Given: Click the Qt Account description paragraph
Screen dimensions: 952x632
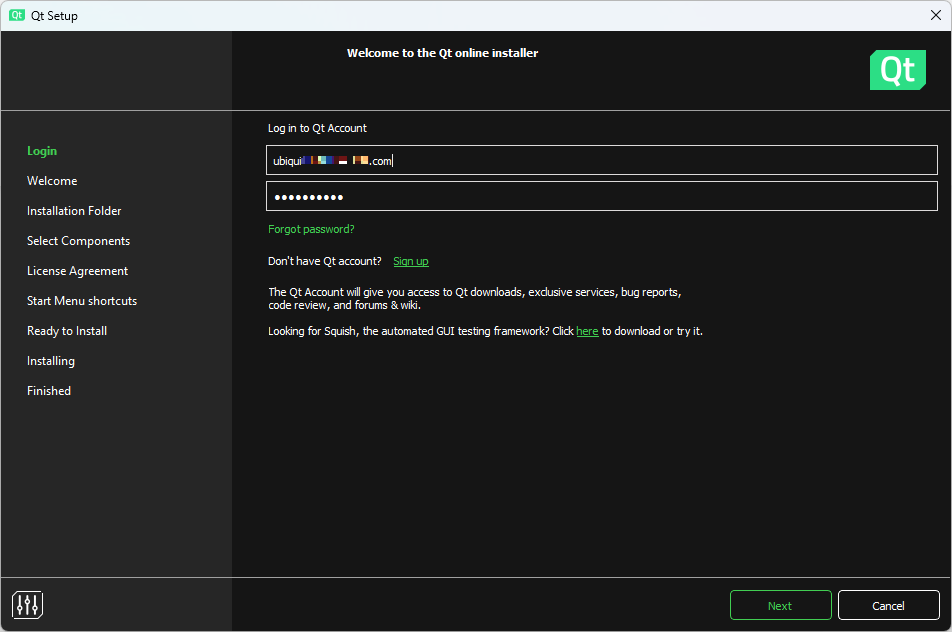Looking at the screenshot, I should coord(475,298).
